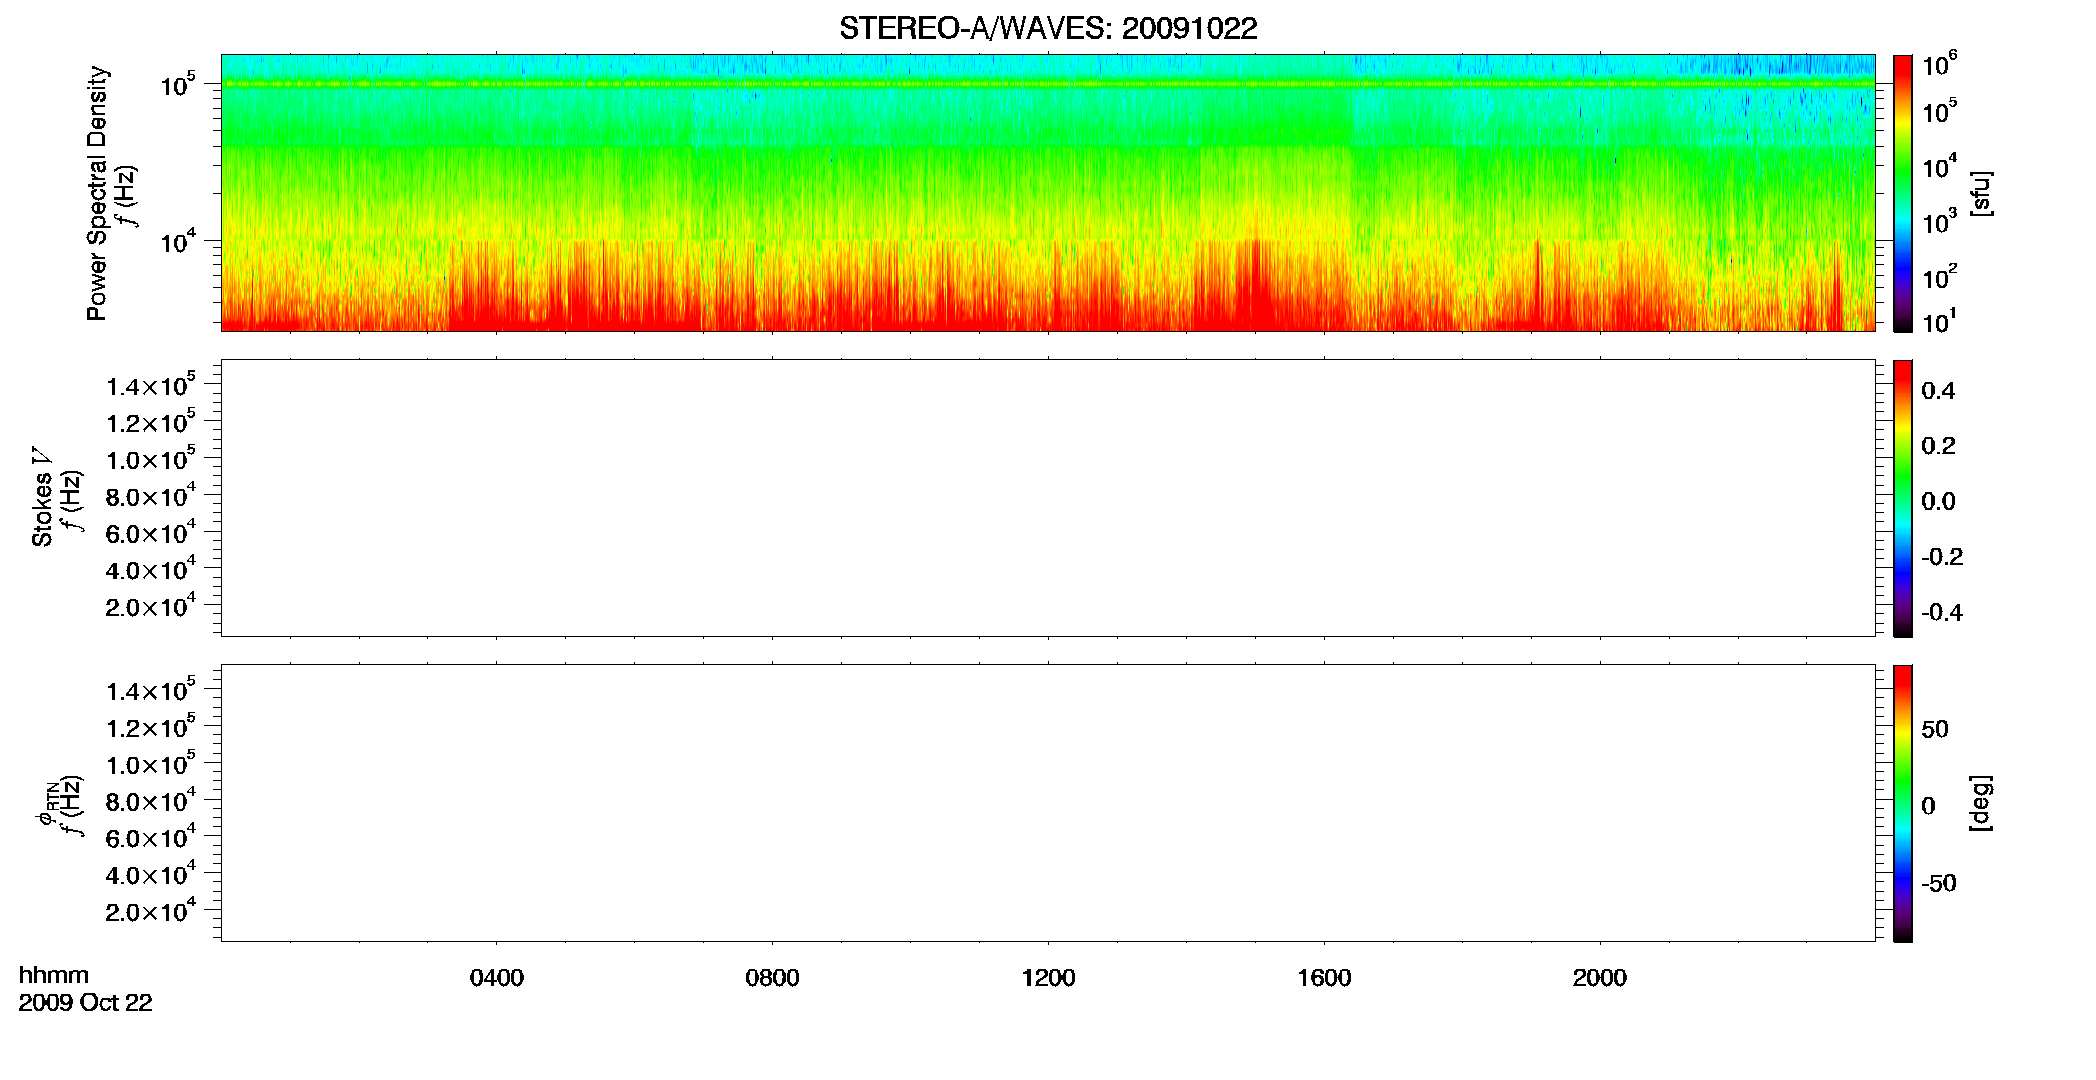Screen dimensions: 2096x1080
Task: Click the 0.4 tick on Stokes V colorbar
Action: [1938, 391]
